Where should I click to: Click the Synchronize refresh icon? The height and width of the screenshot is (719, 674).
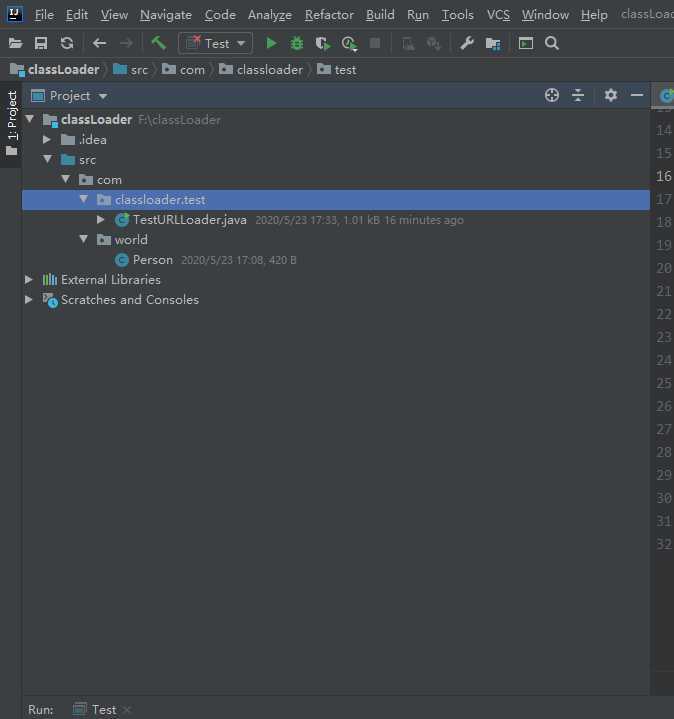click(67, 44)
